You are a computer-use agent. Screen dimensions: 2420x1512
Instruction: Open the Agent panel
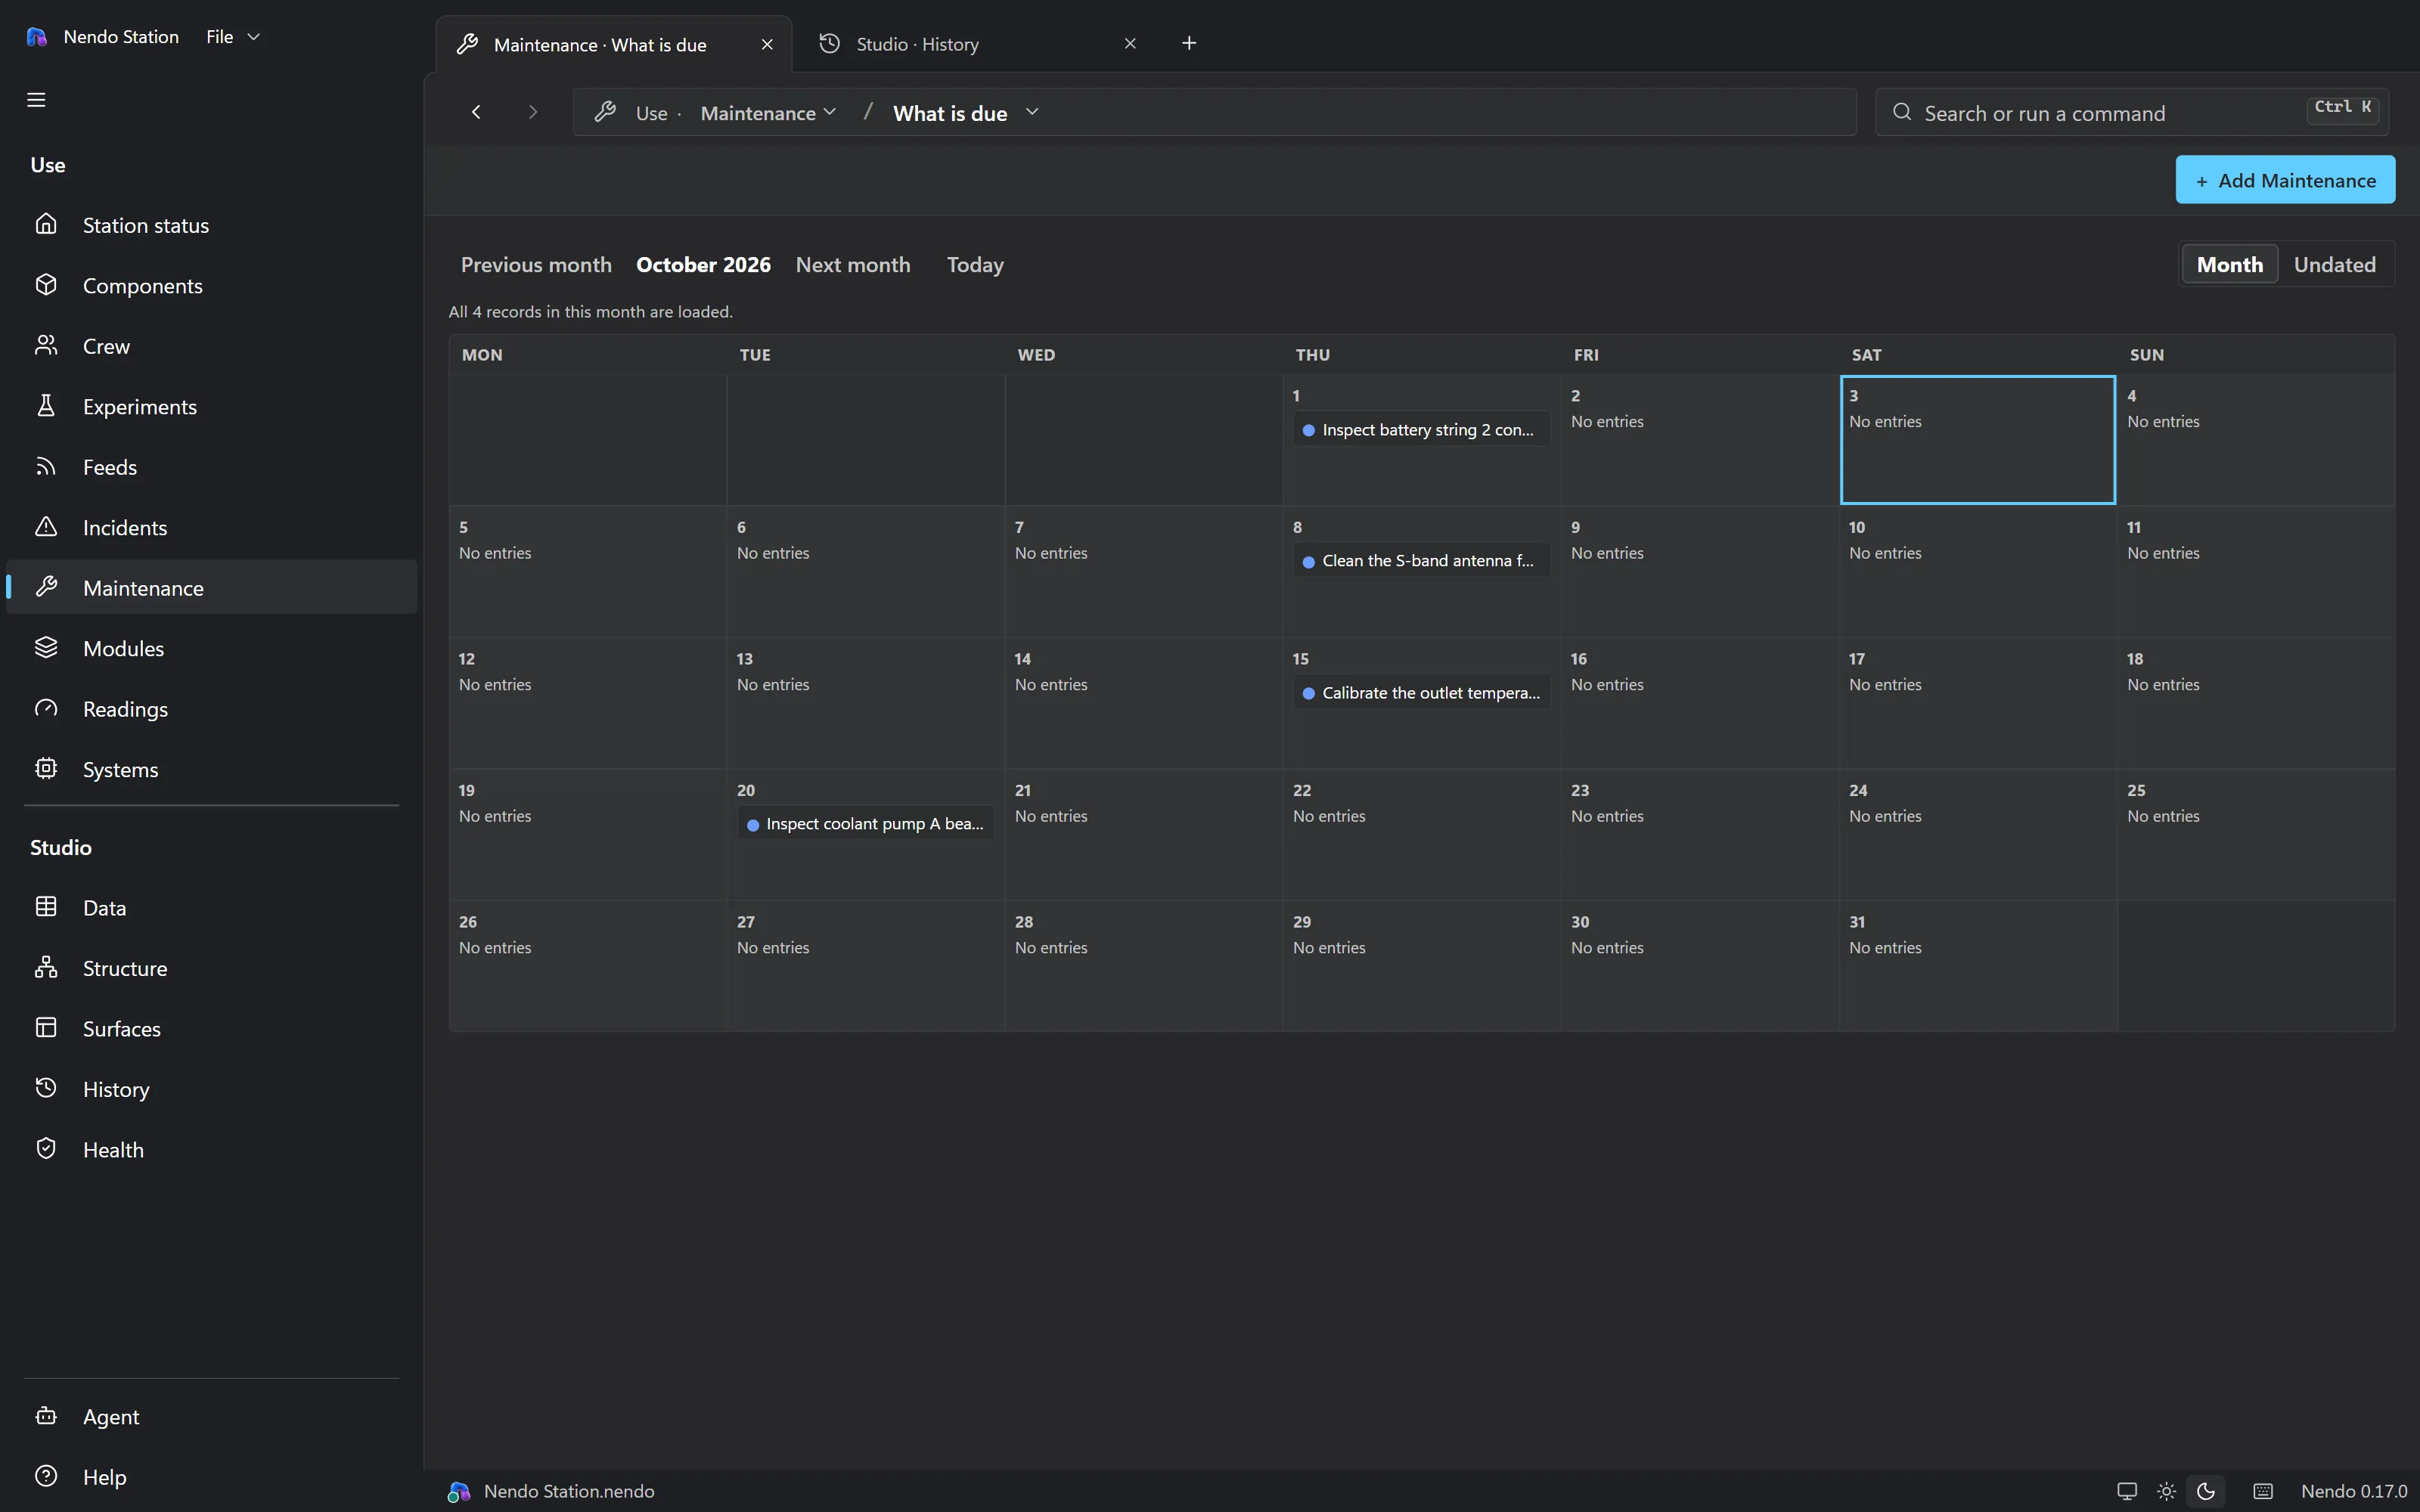211,1417
